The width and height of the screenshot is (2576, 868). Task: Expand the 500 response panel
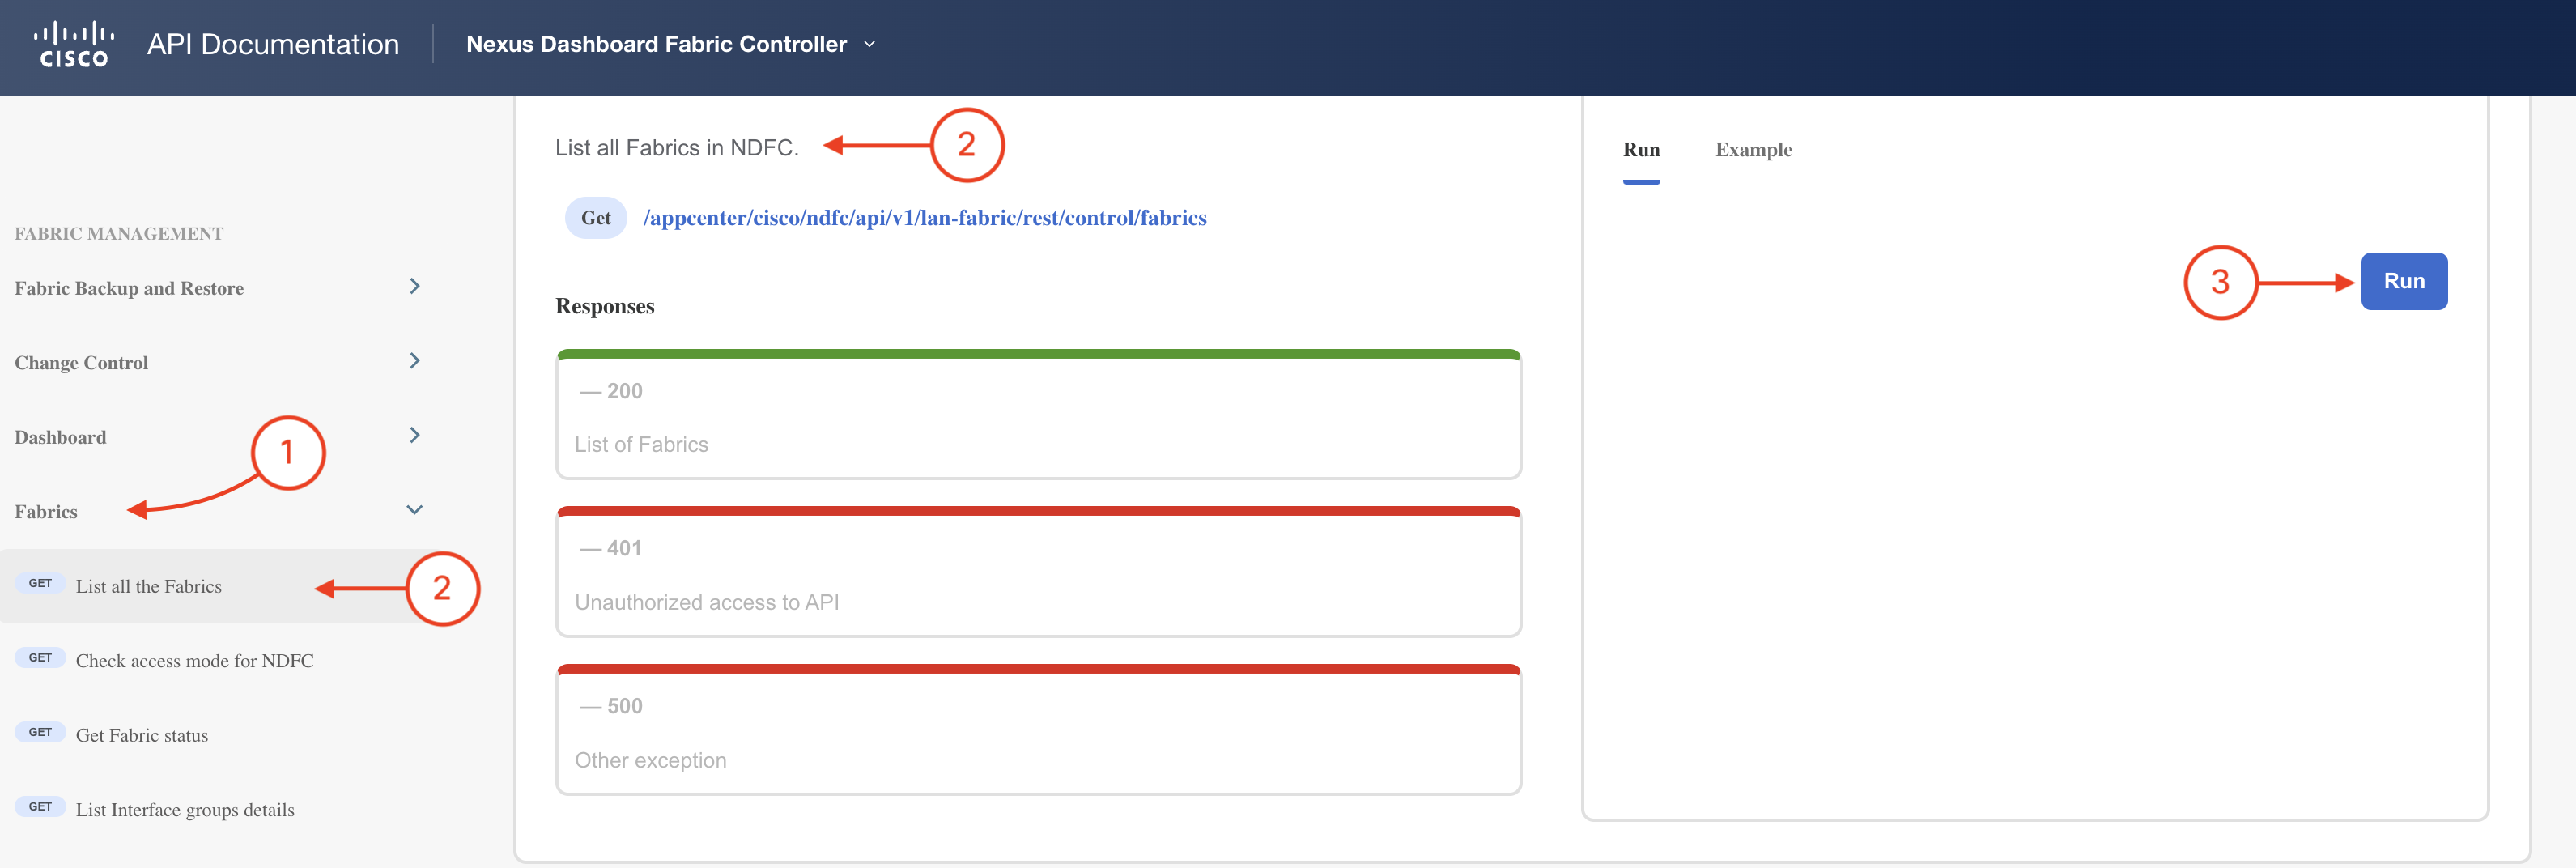point(1038,730)
